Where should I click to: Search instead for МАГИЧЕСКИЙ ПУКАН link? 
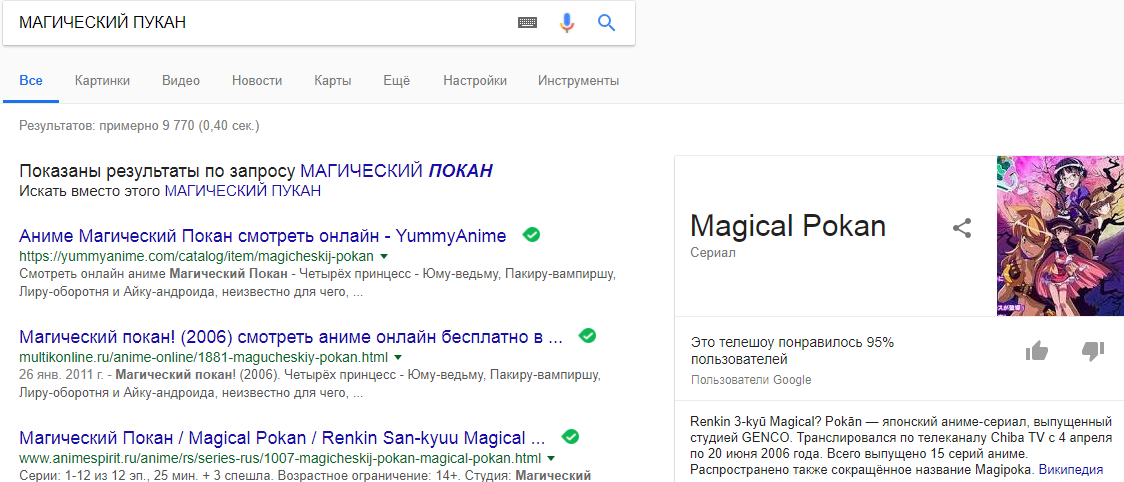(x=242, y=192)
